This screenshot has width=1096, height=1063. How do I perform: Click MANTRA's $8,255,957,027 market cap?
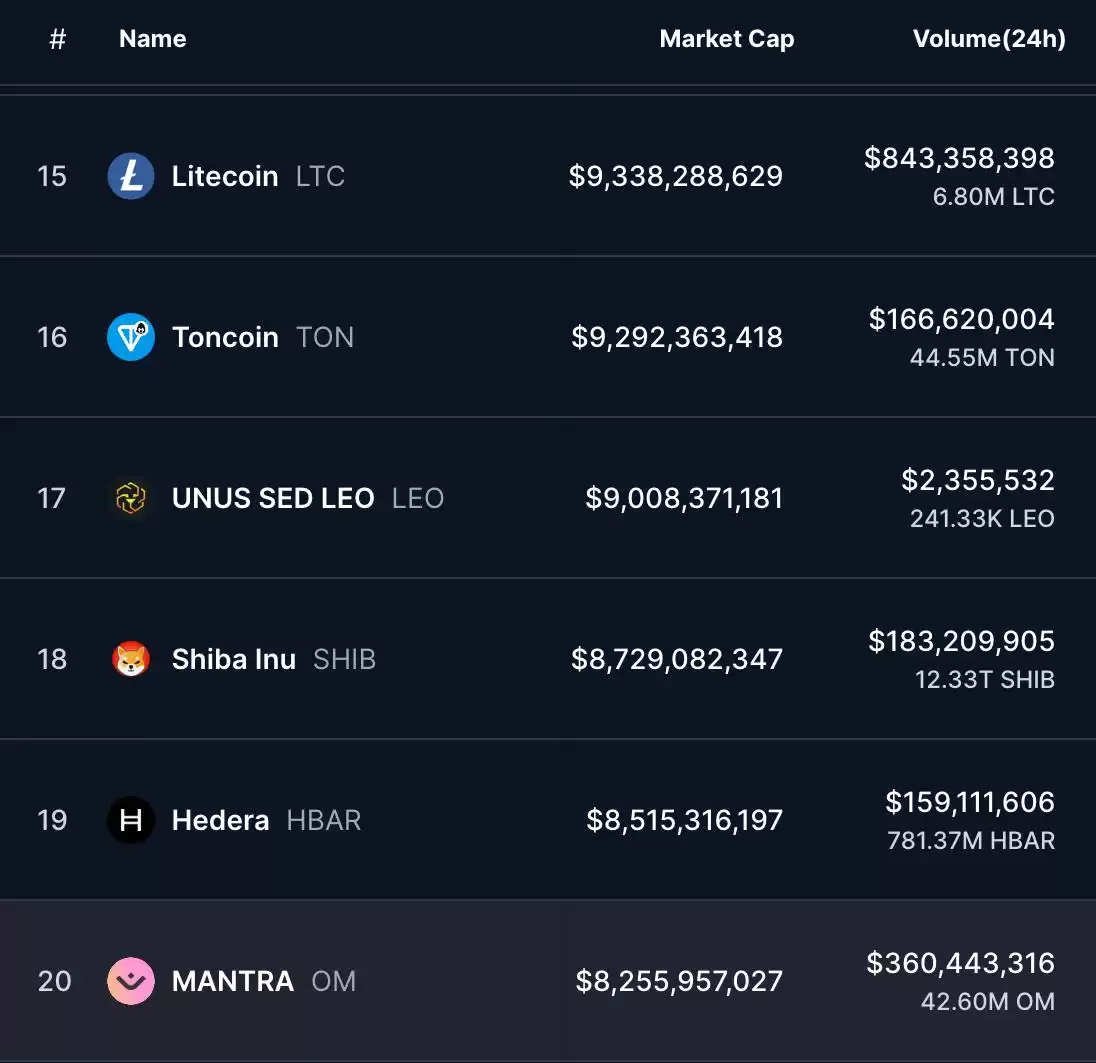[679, 981]
